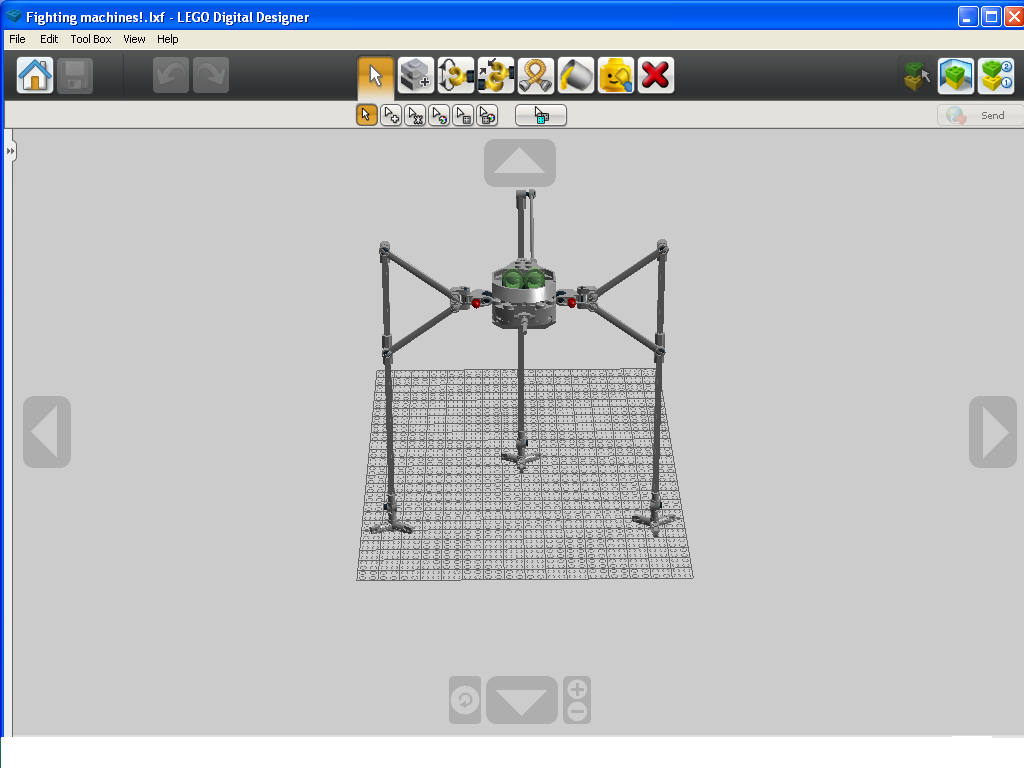Choose the Hinge Align tool
1024x768 pixels.
(495, 75)
